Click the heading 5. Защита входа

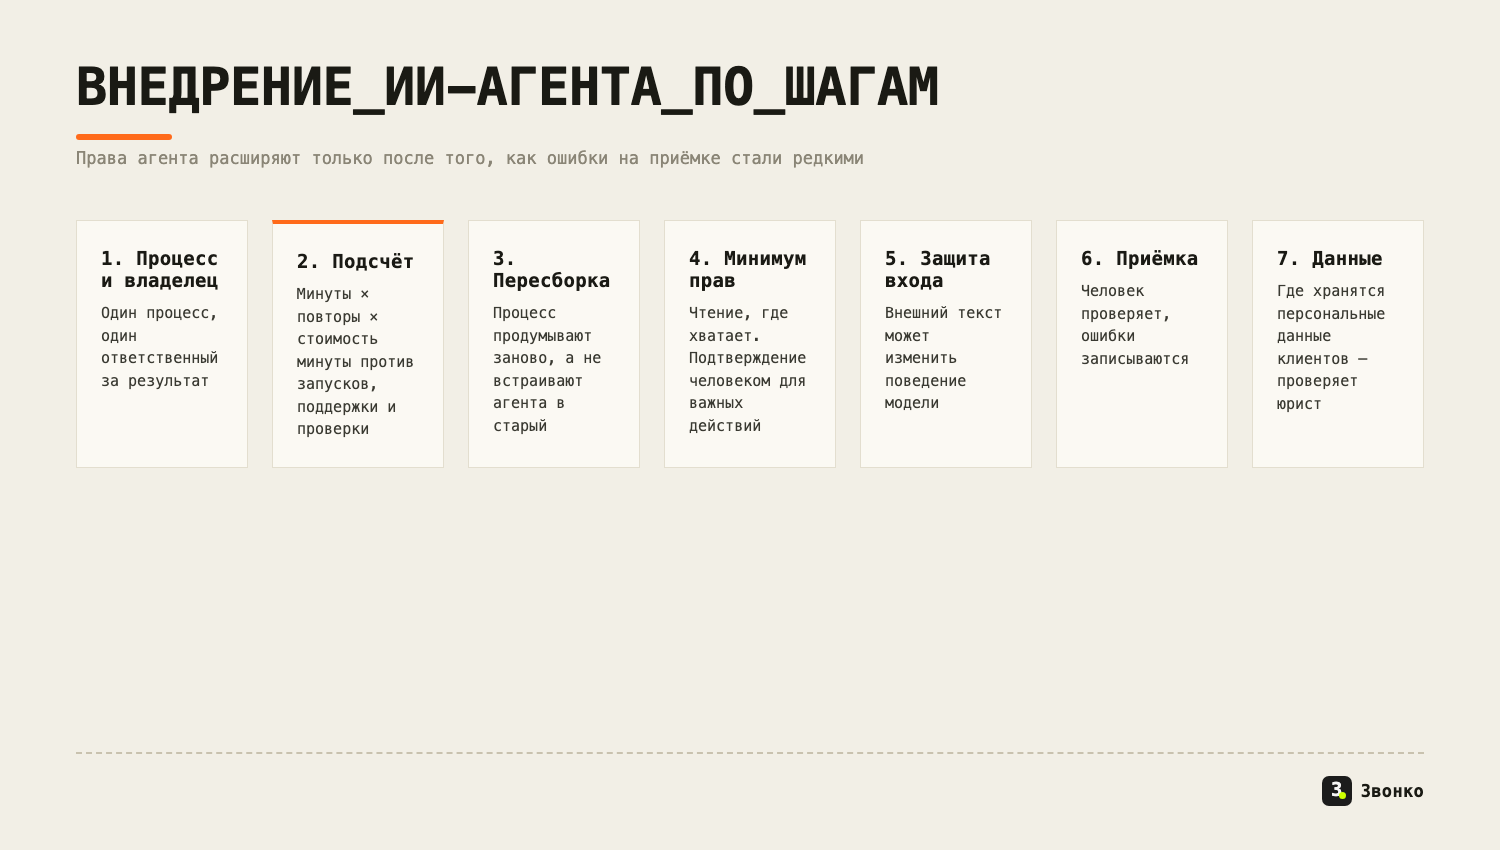coord(938,269)
